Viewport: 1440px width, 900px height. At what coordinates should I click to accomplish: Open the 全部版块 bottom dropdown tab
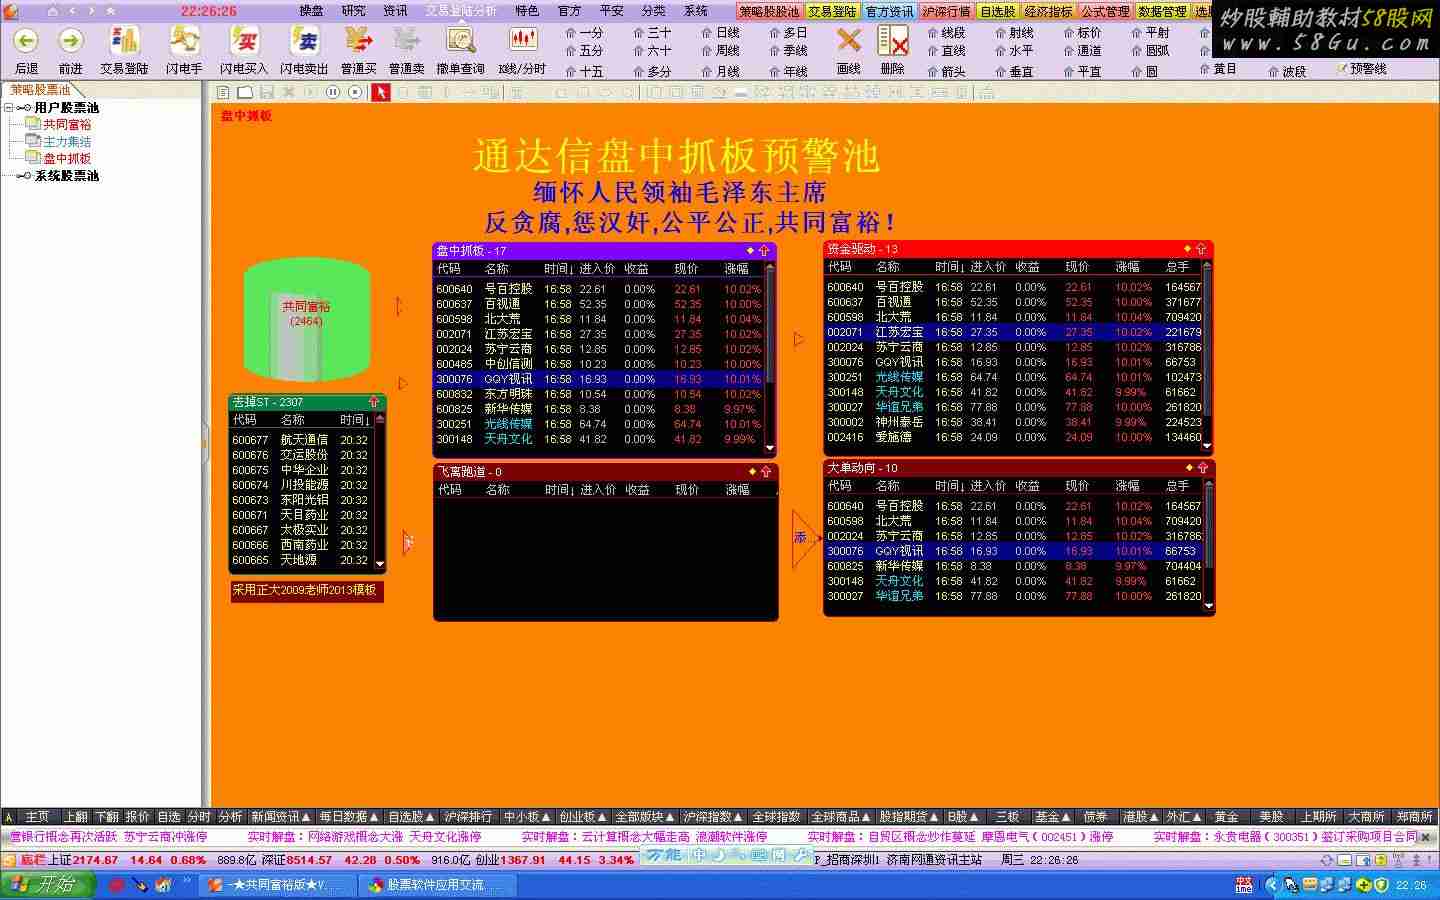(645, 817)
